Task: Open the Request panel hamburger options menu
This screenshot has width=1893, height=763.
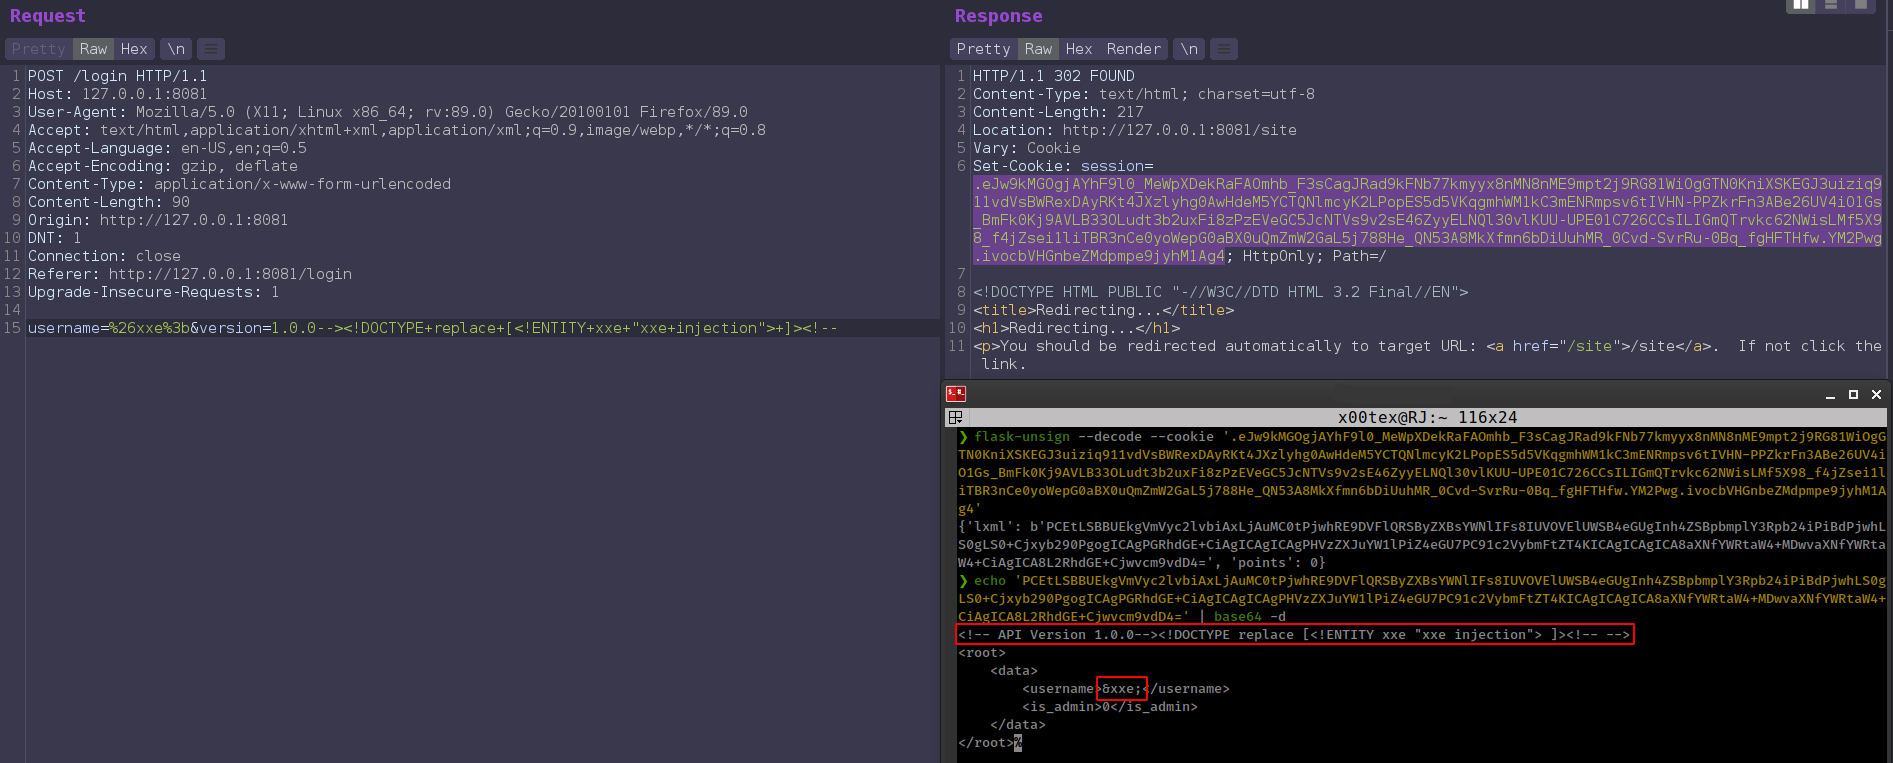Action: (x=210, y=49)
